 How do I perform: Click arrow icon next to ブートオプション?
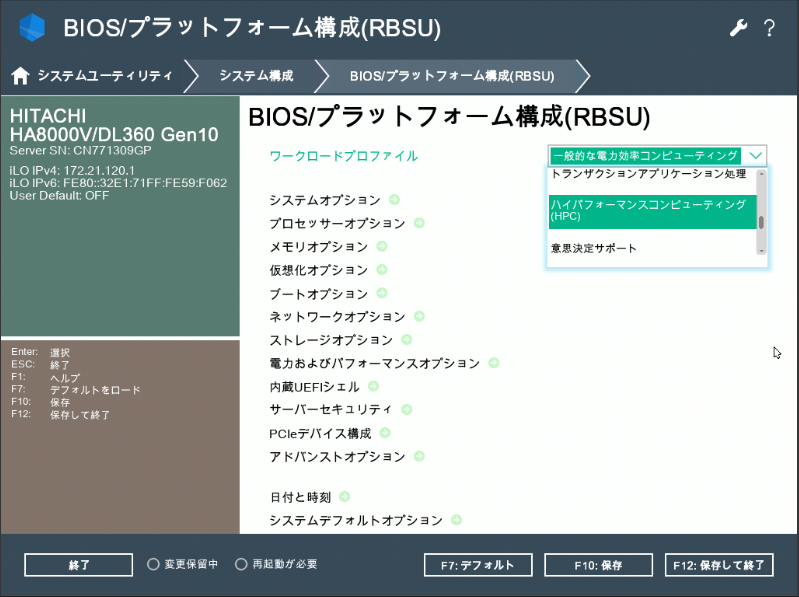pos(382,293)
